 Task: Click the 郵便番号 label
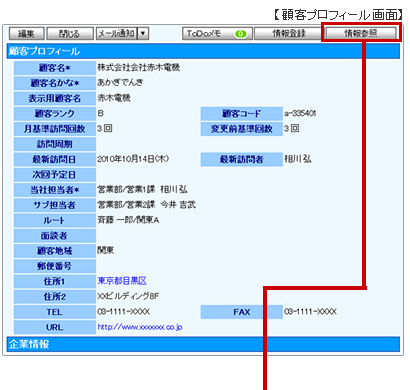coord(55,266)
